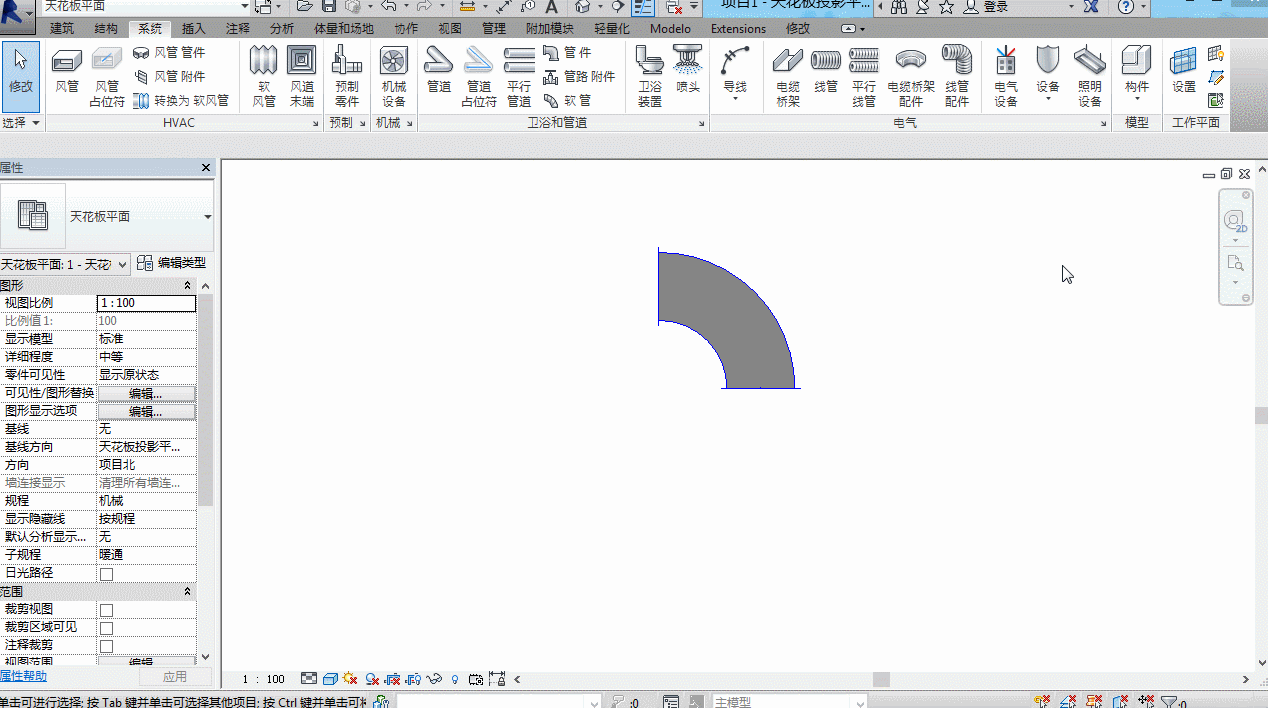1268x708 pixels.
Task: Select the 风管 管件 duct fitting tool
Action: pyautogui.click(x=170, y=52)
